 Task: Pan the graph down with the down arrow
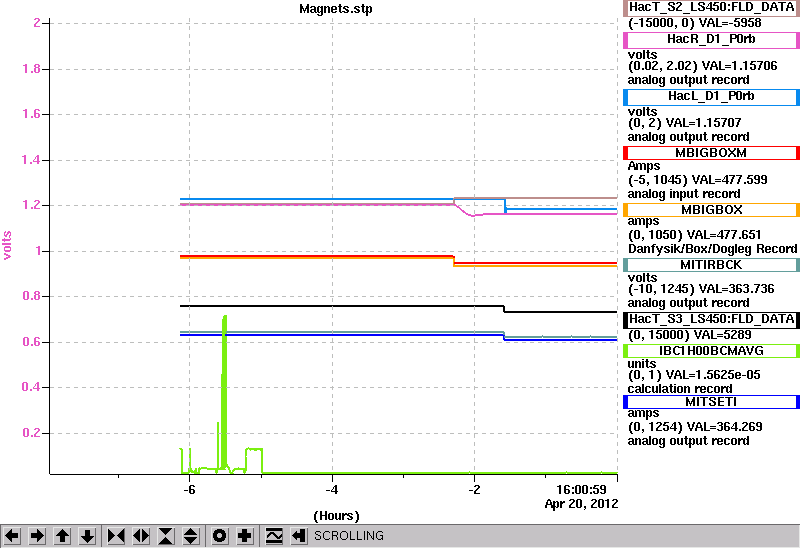87,536
